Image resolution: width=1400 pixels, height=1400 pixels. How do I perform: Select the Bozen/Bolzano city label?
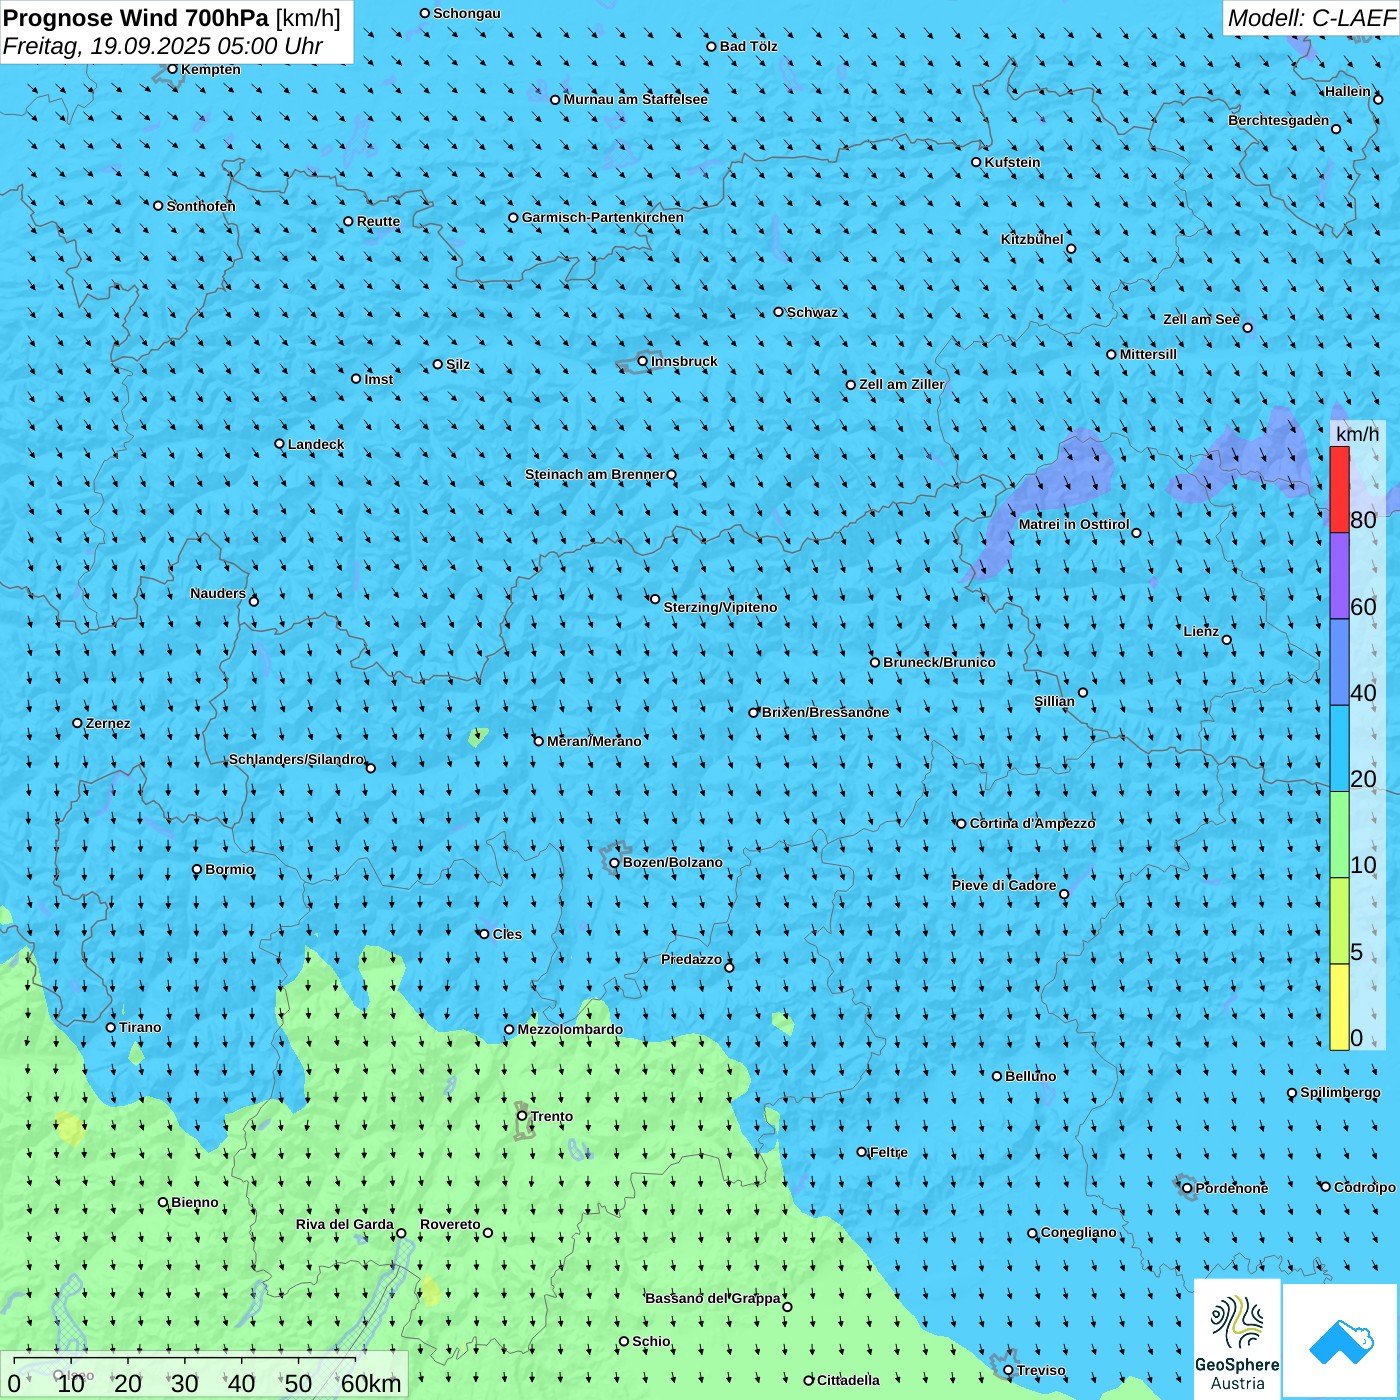[672, 862]
